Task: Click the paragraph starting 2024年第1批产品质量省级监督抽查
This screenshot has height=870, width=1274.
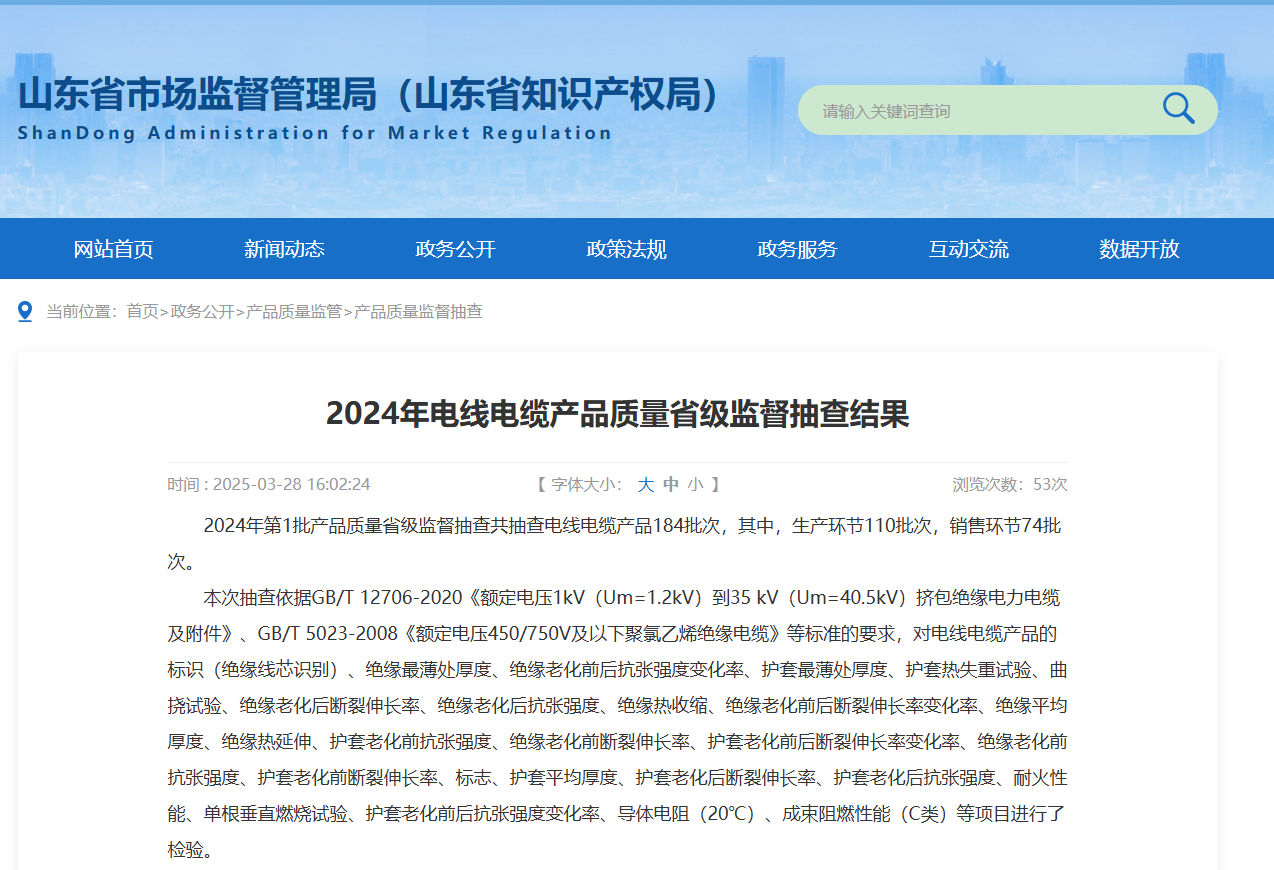Action: [x=617, y=543]
